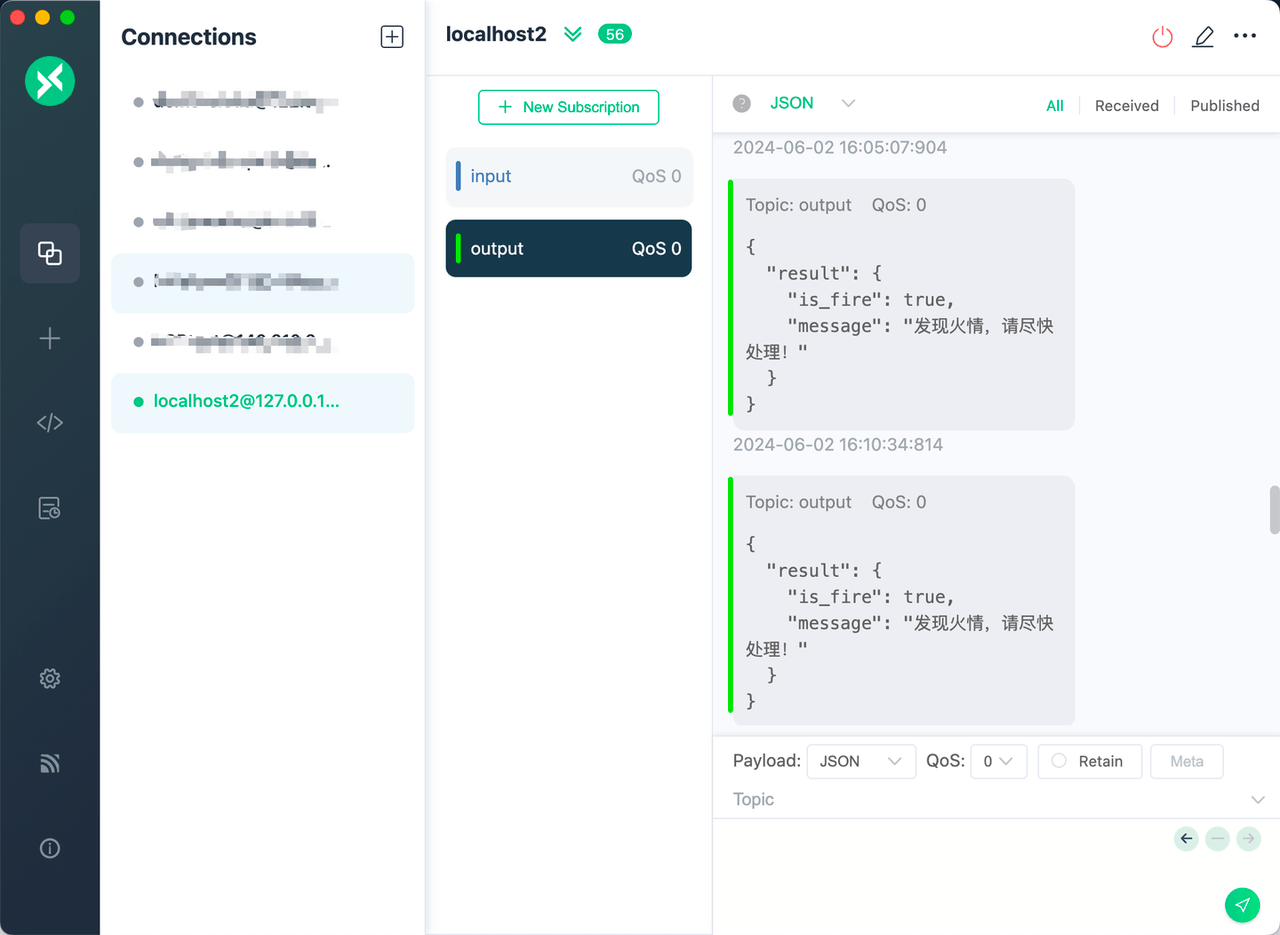Open the Script code icon in sidebar
Viewport: 1280px width, 935px height.
pyautogui.click(x=50, y=423)
